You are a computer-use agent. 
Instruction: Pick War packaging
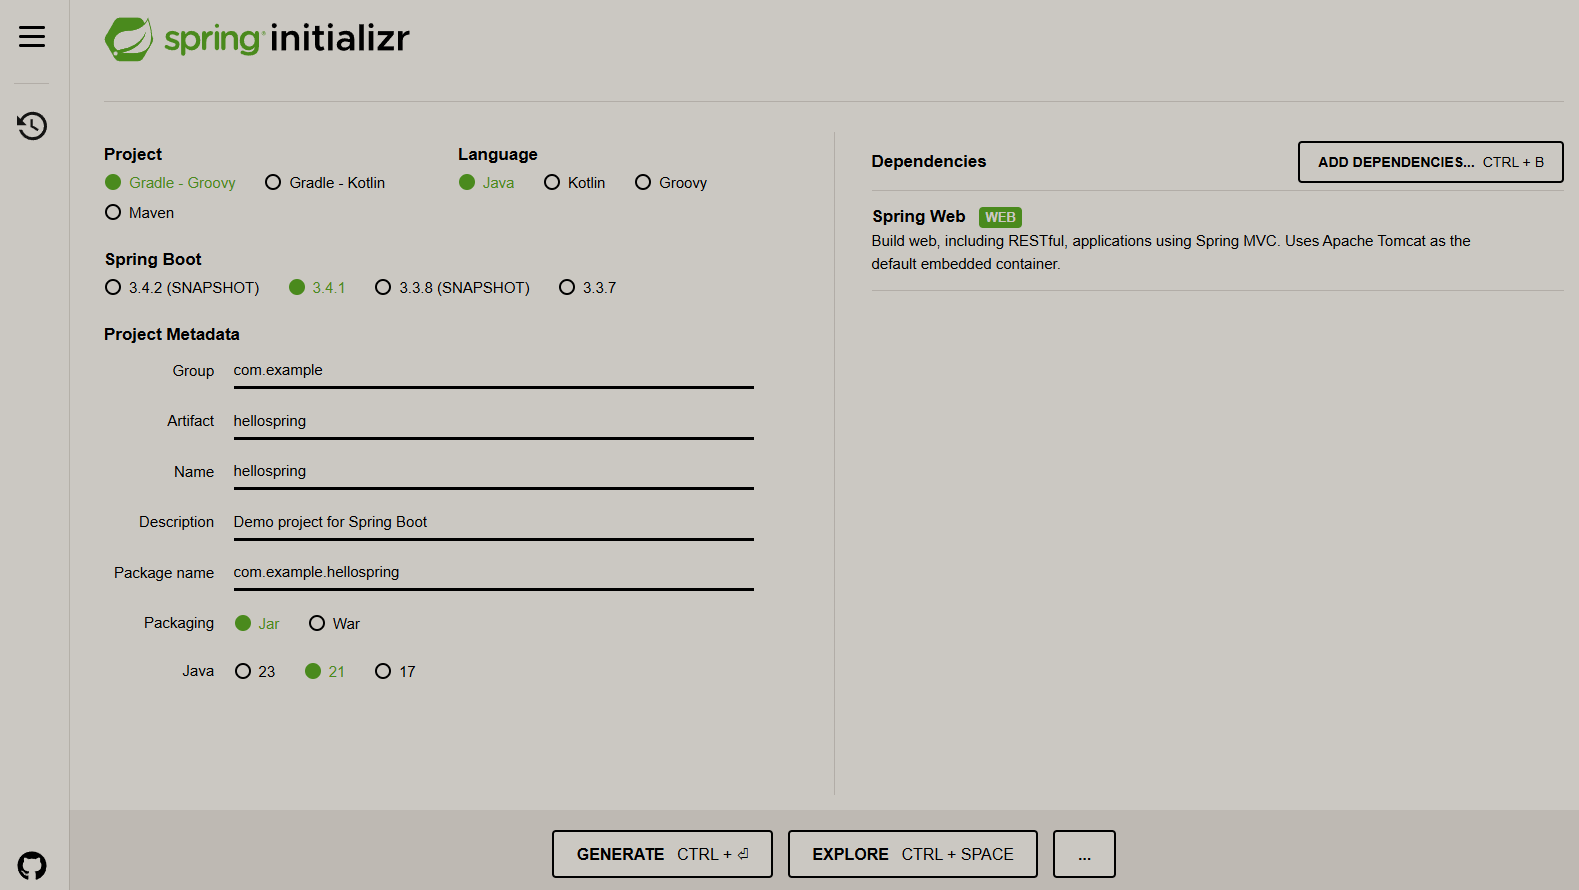(334, 624)
